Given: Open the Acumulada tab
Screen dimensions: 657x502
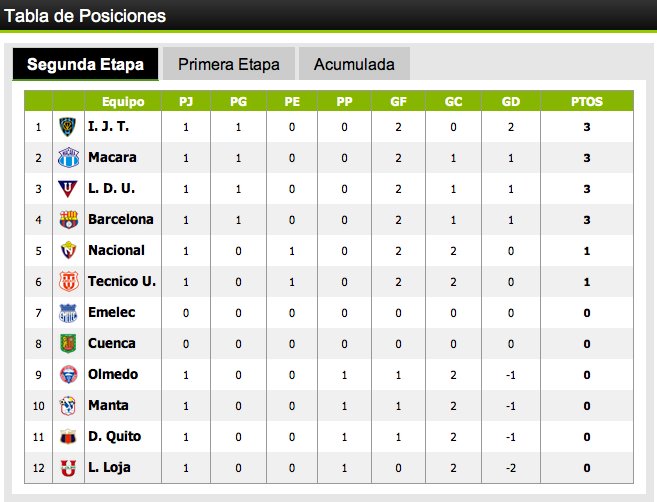Looking at the screenshot, I should [x=354, y=65].
